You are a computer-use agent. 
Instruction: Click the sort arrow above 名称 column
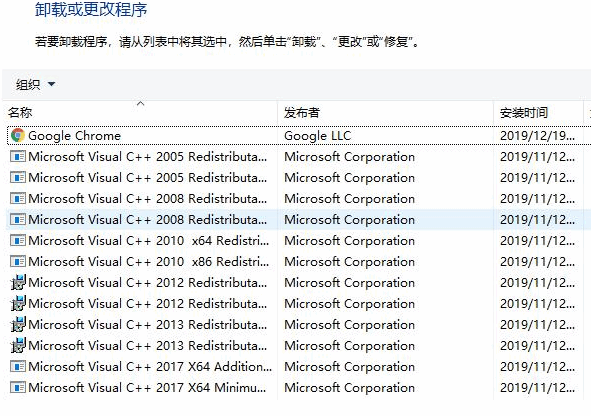[x=141, y=103]
